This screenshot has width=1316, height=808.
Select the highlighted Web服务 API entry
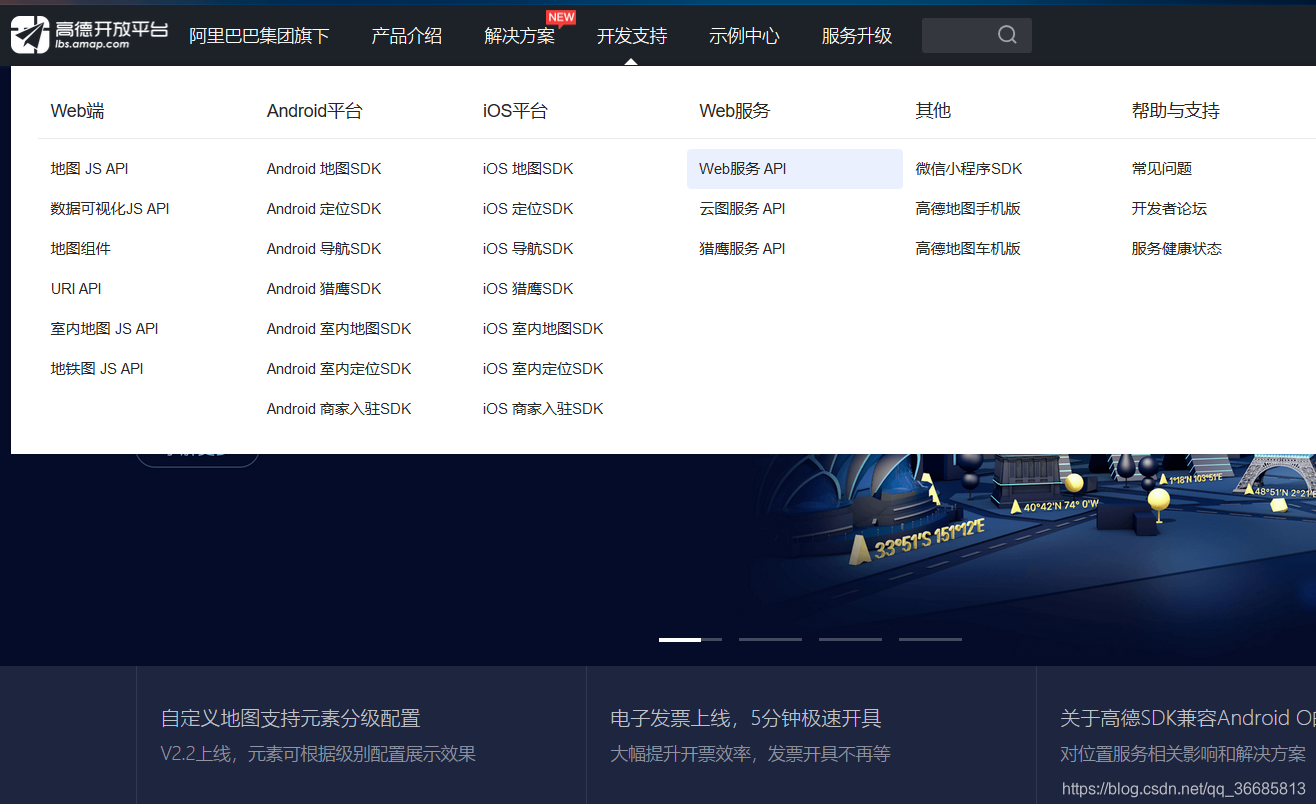(795, 169)
